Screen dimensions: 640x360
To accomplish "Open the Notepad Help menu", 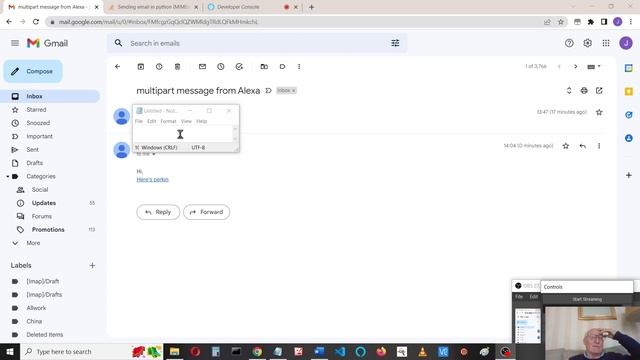I will pyautogui.click(x=202, y=121).
